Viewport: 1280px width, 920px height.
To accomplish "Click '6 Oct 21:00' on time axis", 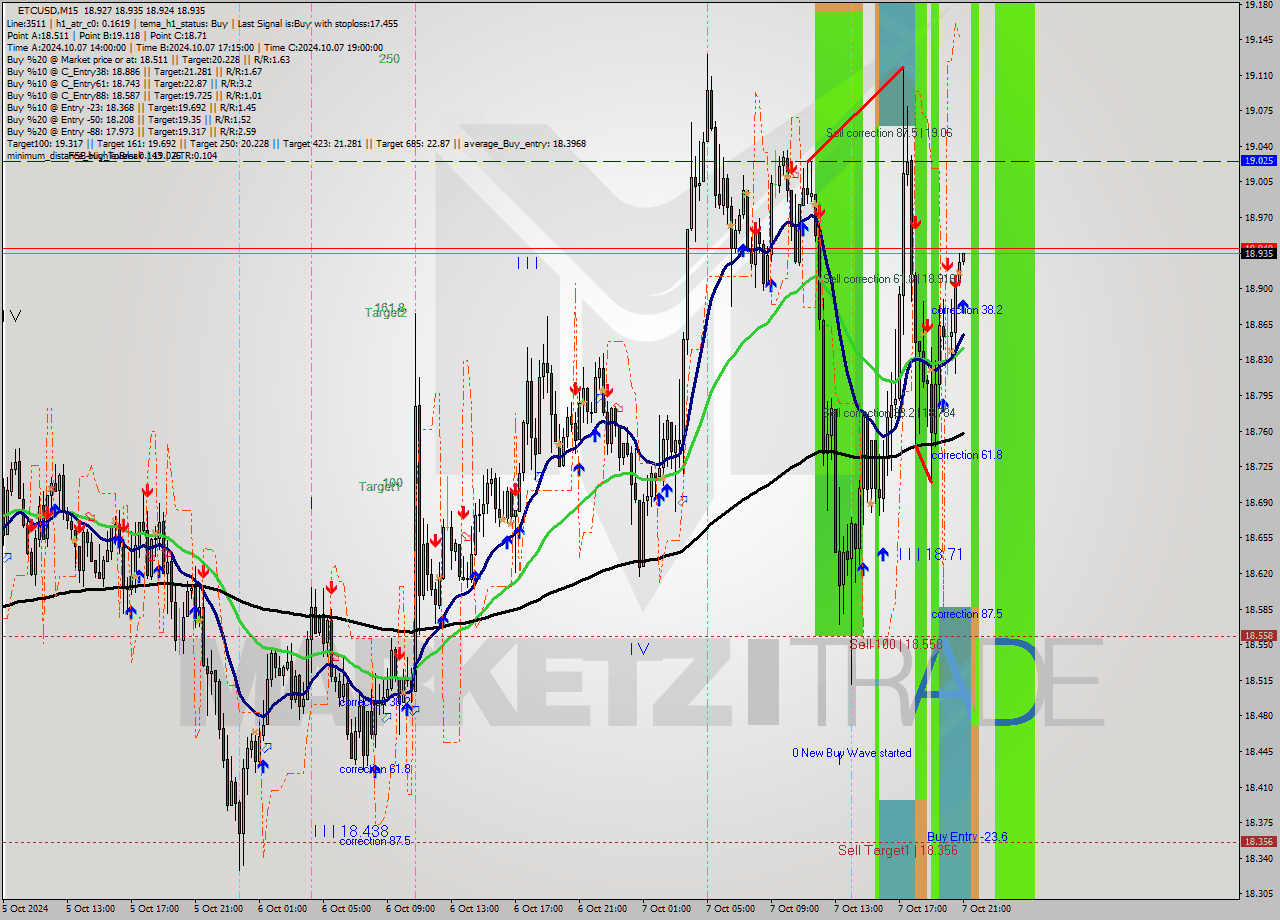I will pos(601,909).
